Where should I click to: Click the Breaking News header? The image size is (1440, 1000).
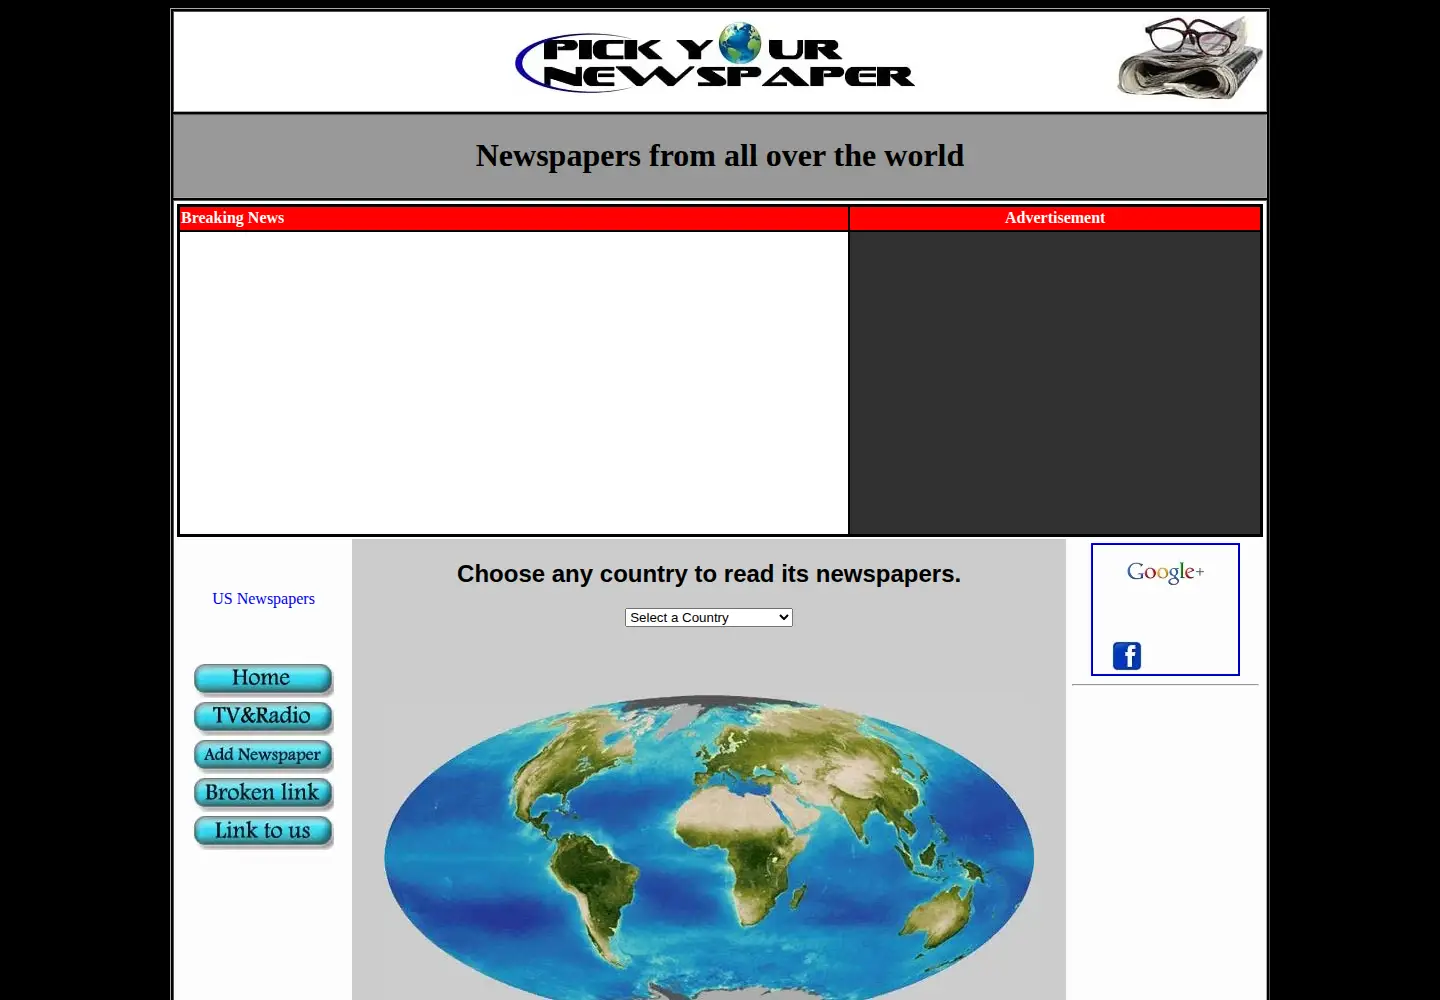[232, 218]
